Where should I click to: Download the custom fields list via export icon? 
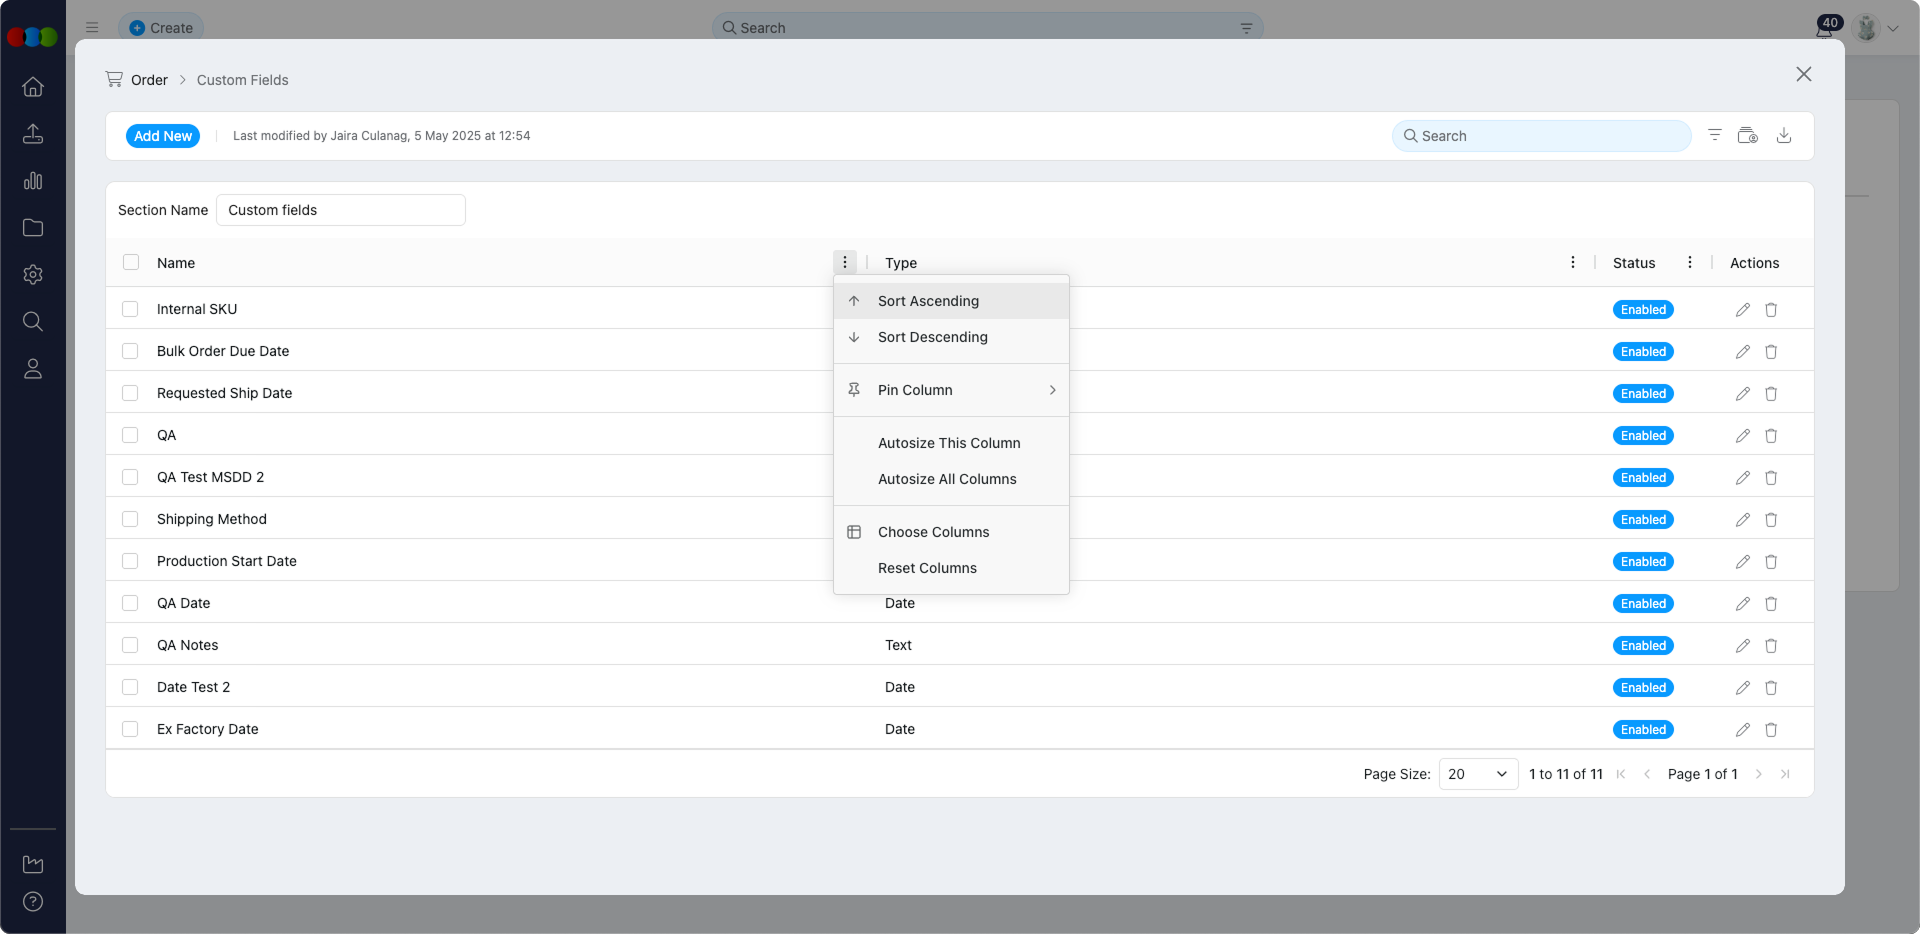click(1784, 135)
